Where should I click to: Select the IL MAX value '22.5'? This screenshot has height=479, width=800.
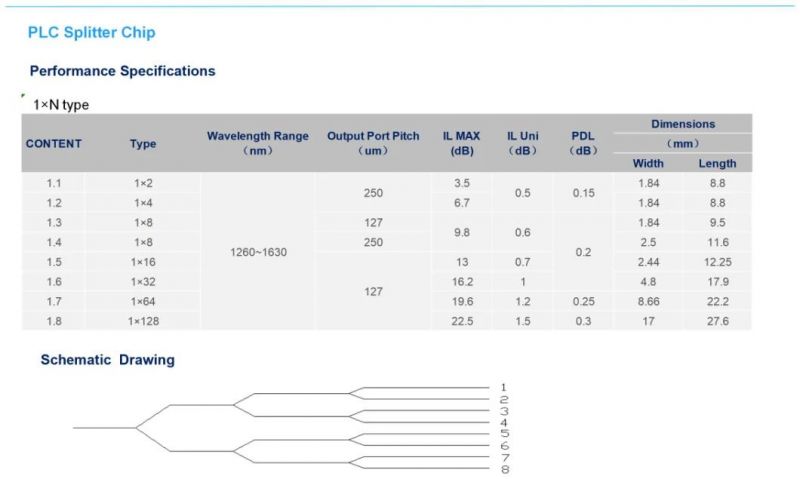pyautogui.click(x=462, y=321)
